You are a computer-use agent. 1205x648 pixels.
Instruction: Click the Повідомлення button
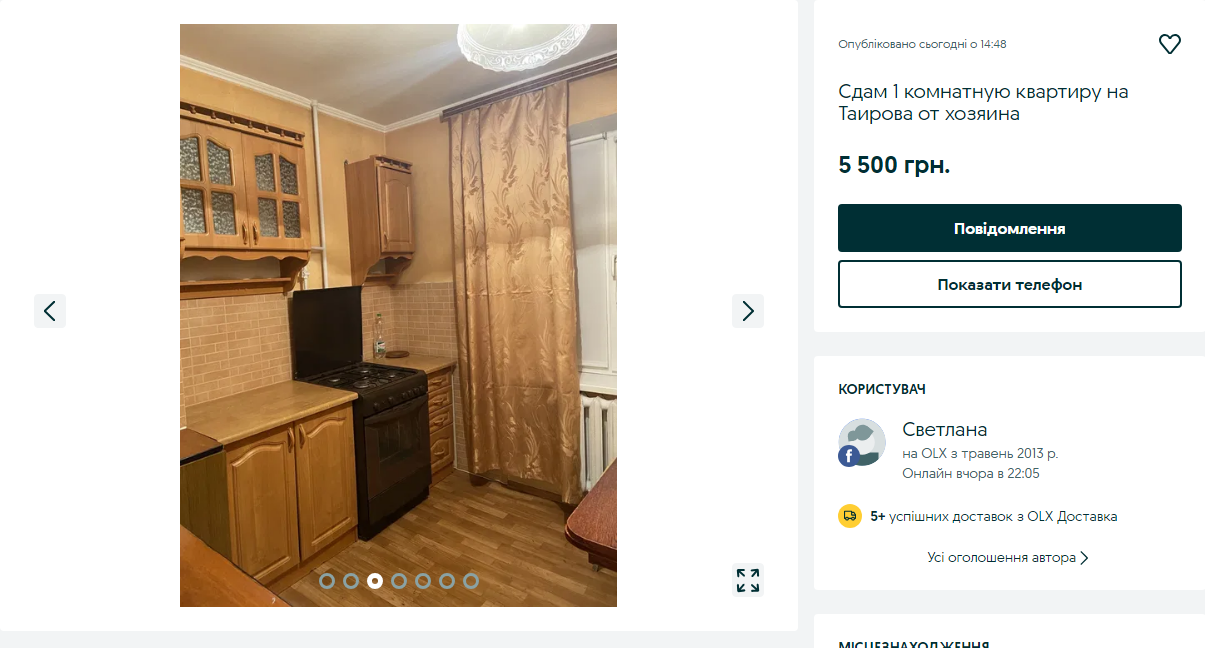(x=1010, y=228)
